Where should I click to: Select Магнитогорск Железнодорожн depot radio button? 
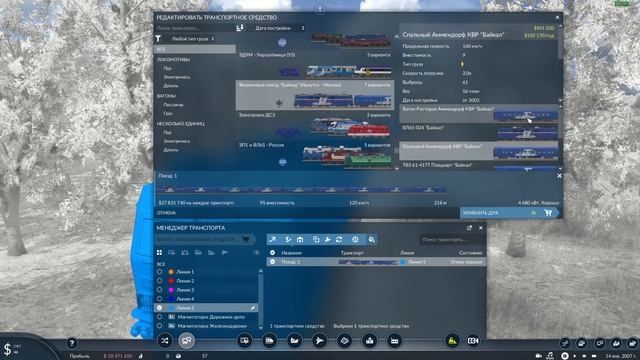pos(160,326)
